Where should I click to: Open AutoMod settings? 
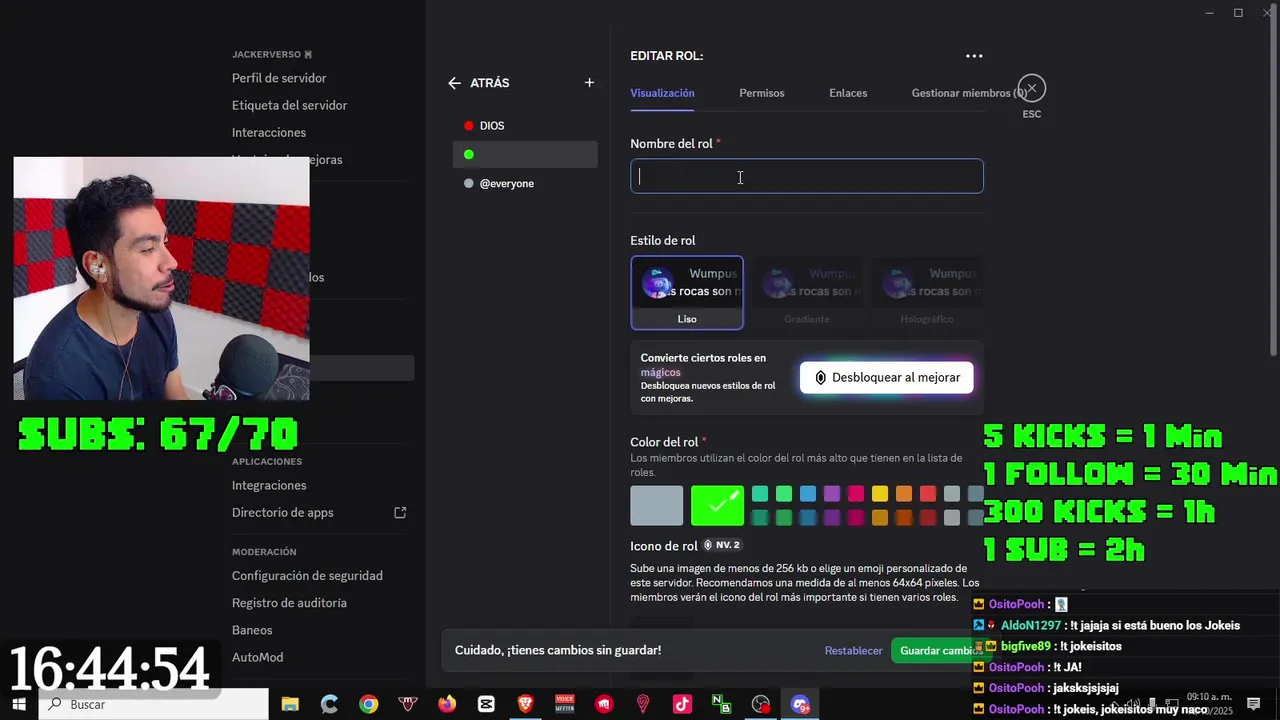[257, 657]
